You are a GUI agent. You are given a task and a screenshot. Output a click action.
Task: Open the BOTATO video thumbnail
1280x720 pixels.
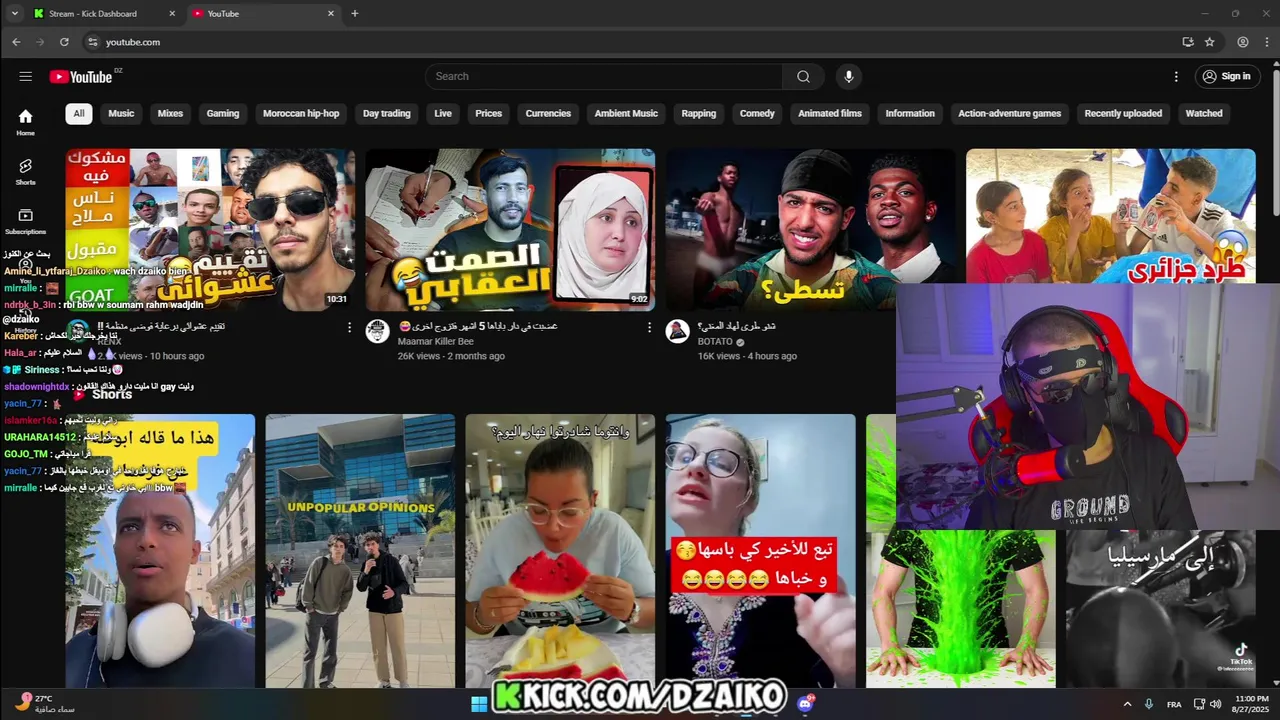(x=810, y=230)
